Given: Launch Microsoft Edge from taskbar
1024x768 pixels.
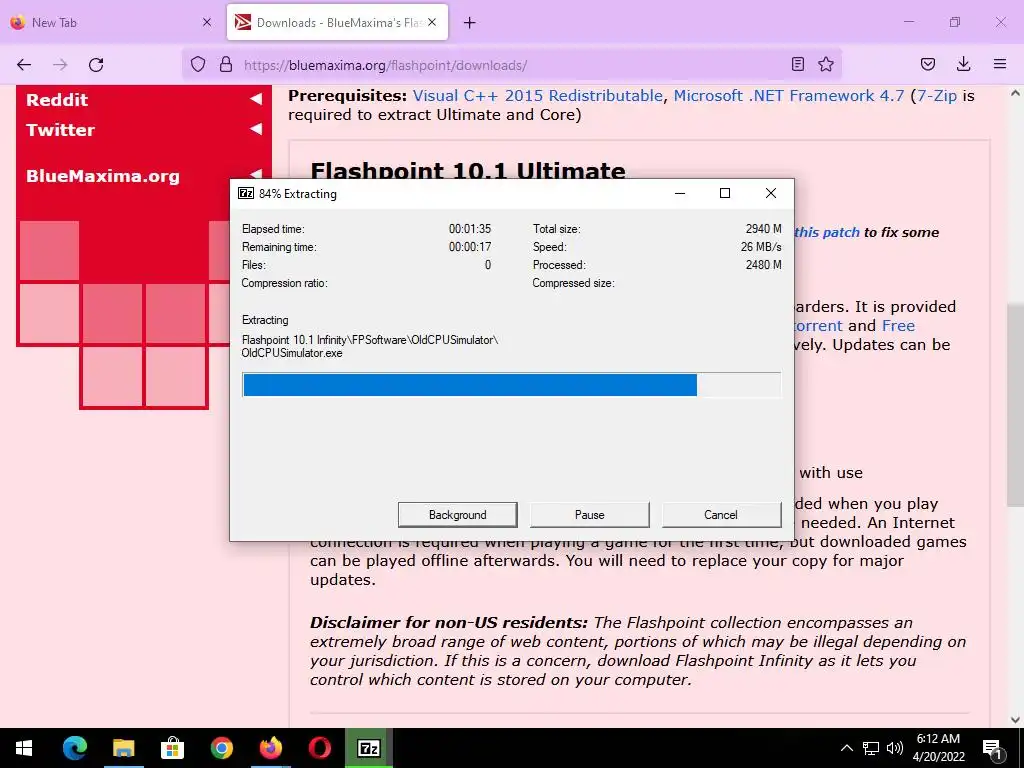Looking at the screenshot, I should (x=74, y=748).
